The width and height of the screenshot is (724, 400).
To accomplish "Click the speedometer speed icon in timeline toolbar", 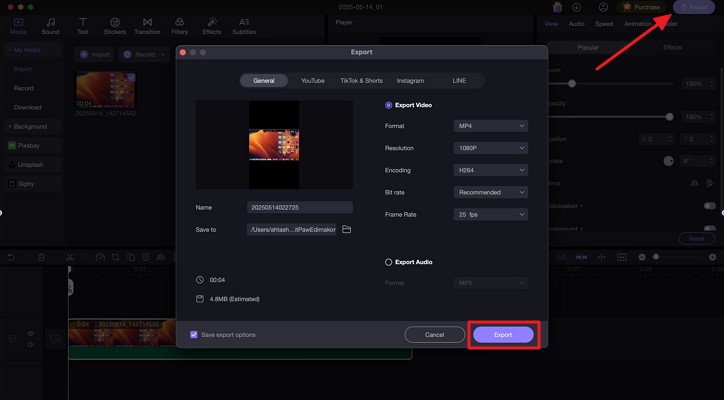I will pos(100,257).
